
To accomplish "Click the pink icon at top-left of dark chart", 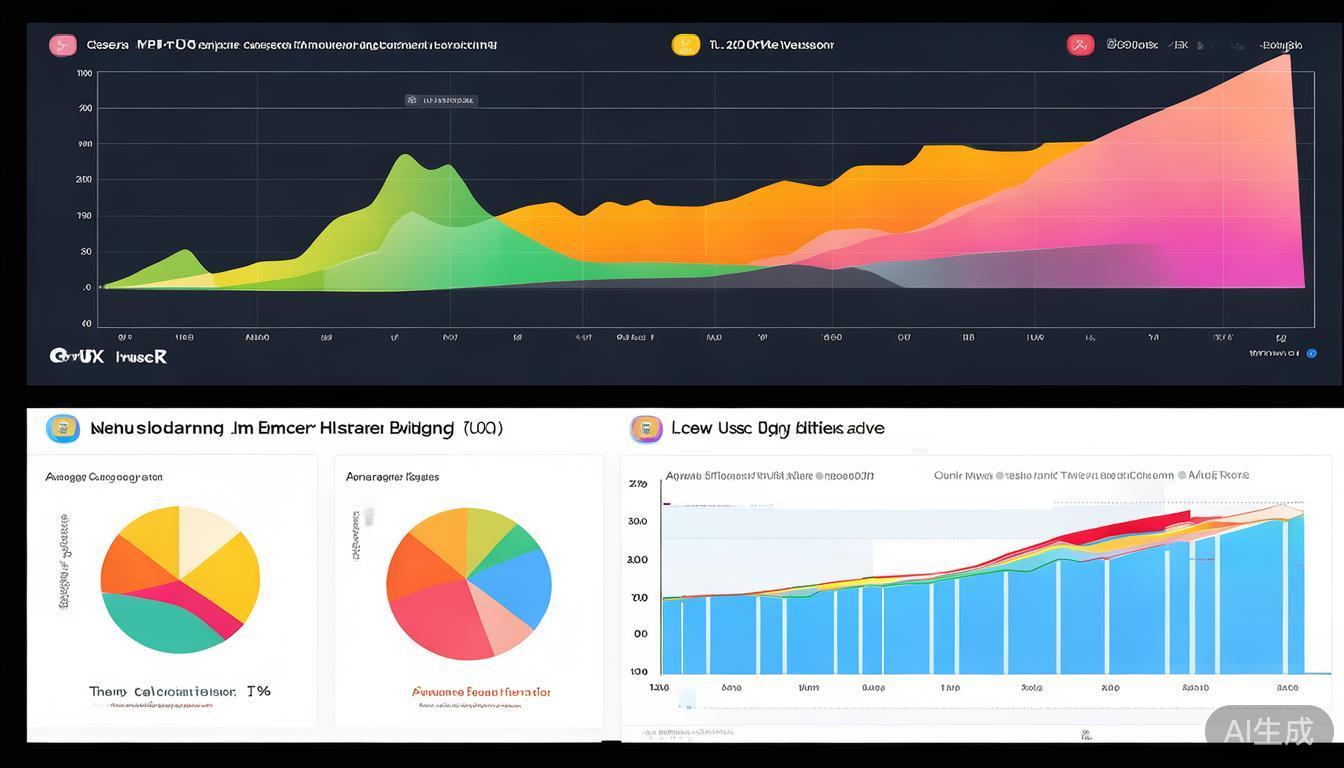I will pos(63,45).
